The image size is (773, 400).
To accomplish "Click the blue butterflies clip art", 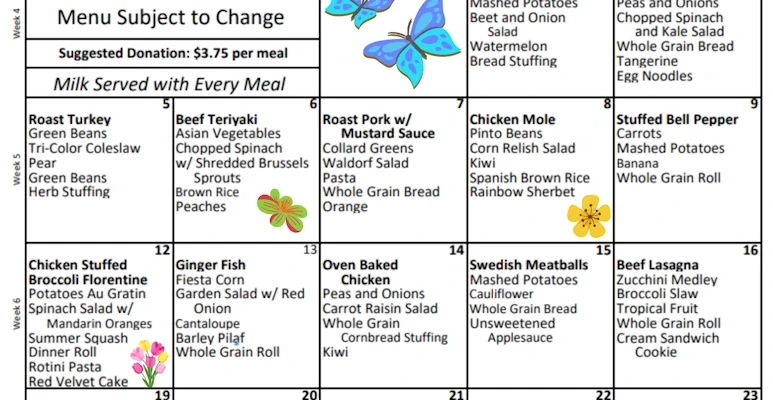I will tap(395, 42).
